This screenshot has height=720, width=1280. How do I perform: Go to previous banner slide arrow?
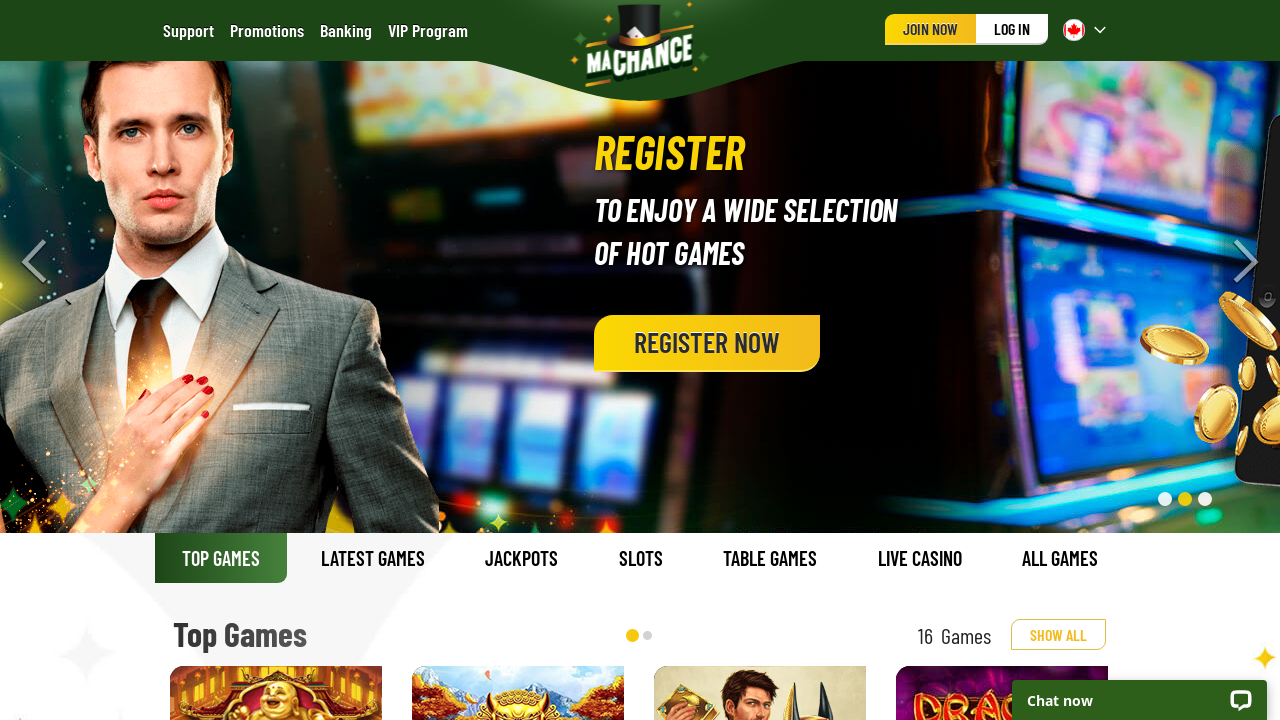[34, 262]
